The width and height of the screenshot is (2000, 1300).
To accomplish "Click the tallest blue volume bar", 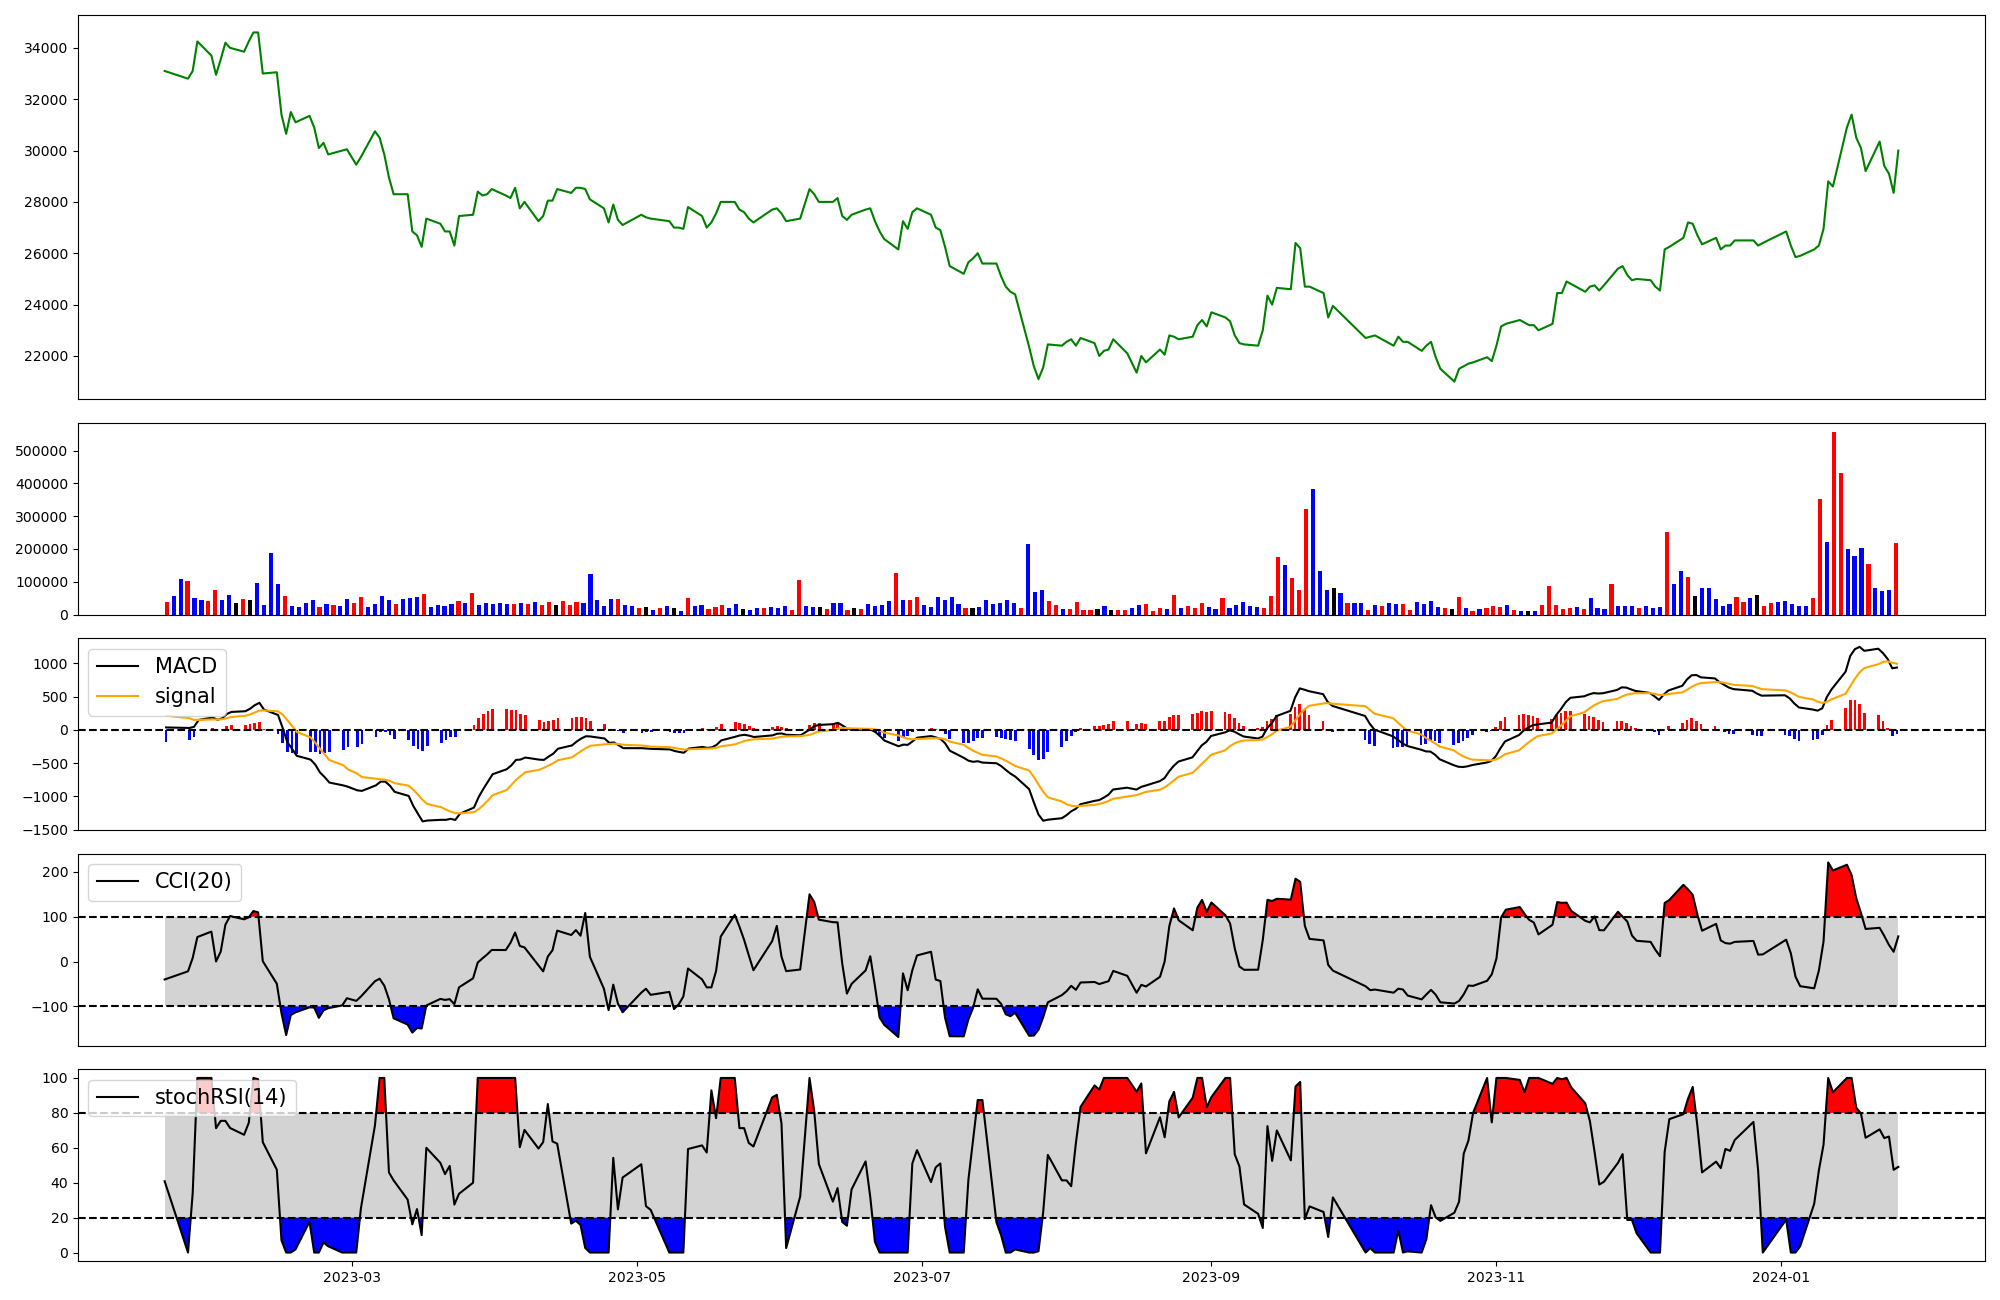I will (1313, 552).
